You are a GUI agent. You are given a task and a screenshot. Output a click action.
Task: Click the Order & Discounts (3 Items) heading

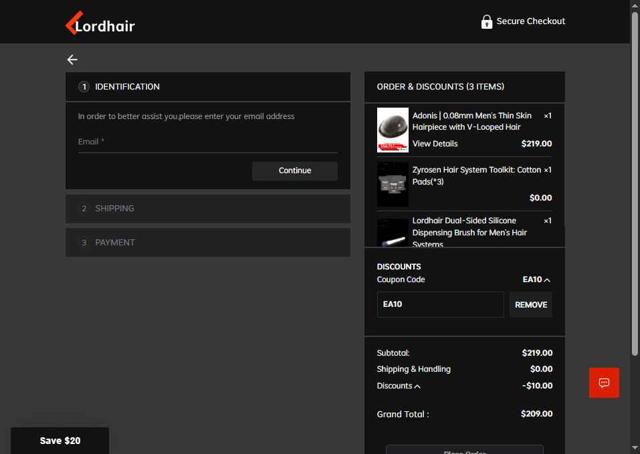440,87
